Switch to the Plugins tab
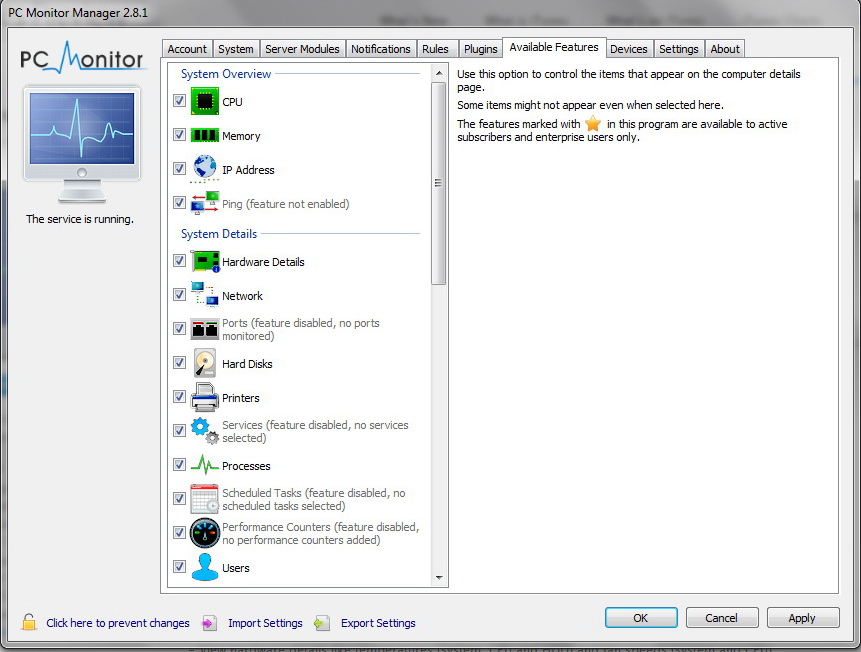Screen dimensions: 861x652 480,49
